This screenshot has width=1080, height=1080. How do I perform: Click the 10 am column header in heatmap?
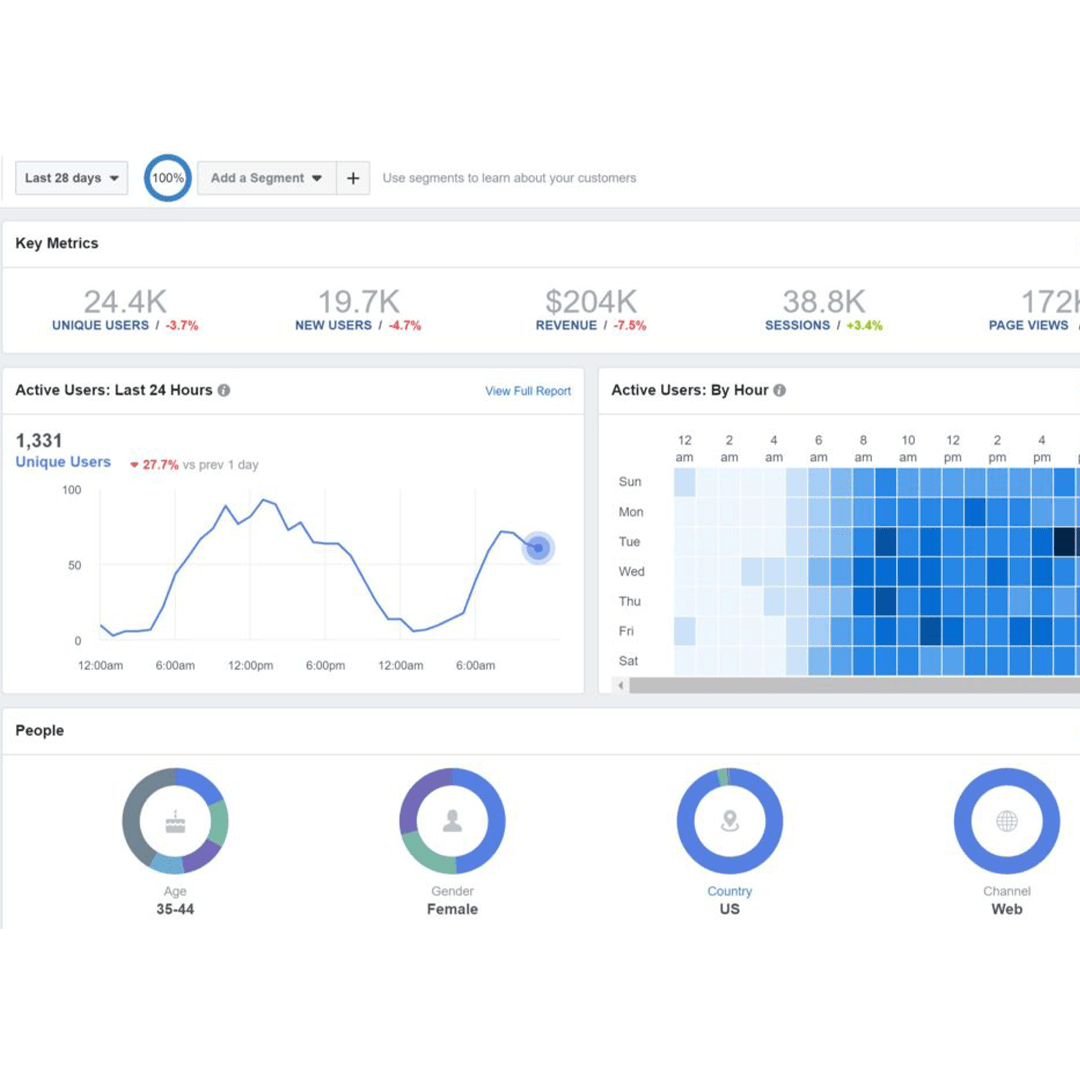908,448
